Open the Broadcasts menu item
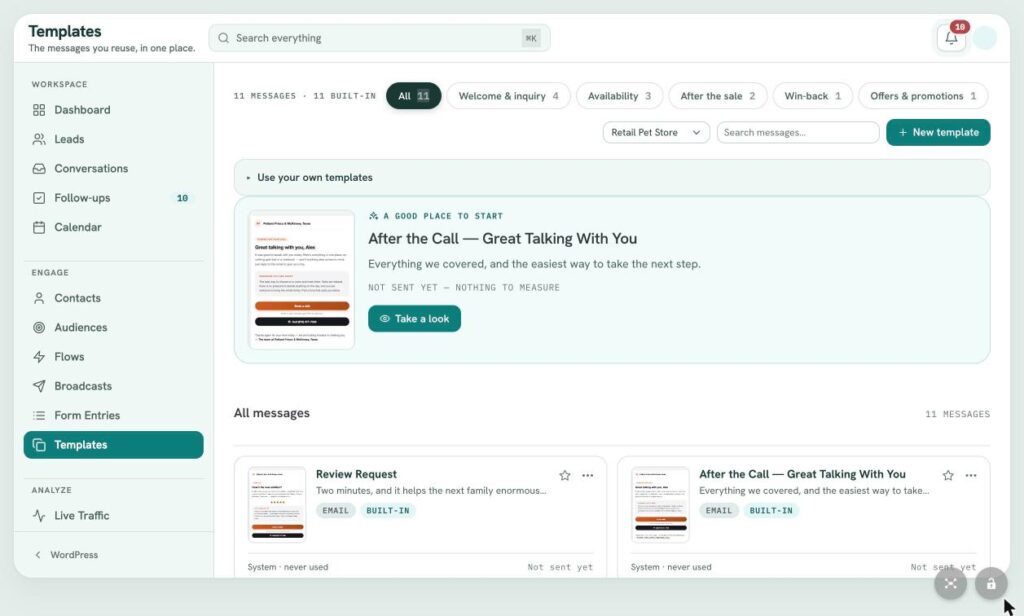 [x=113, y=386]
